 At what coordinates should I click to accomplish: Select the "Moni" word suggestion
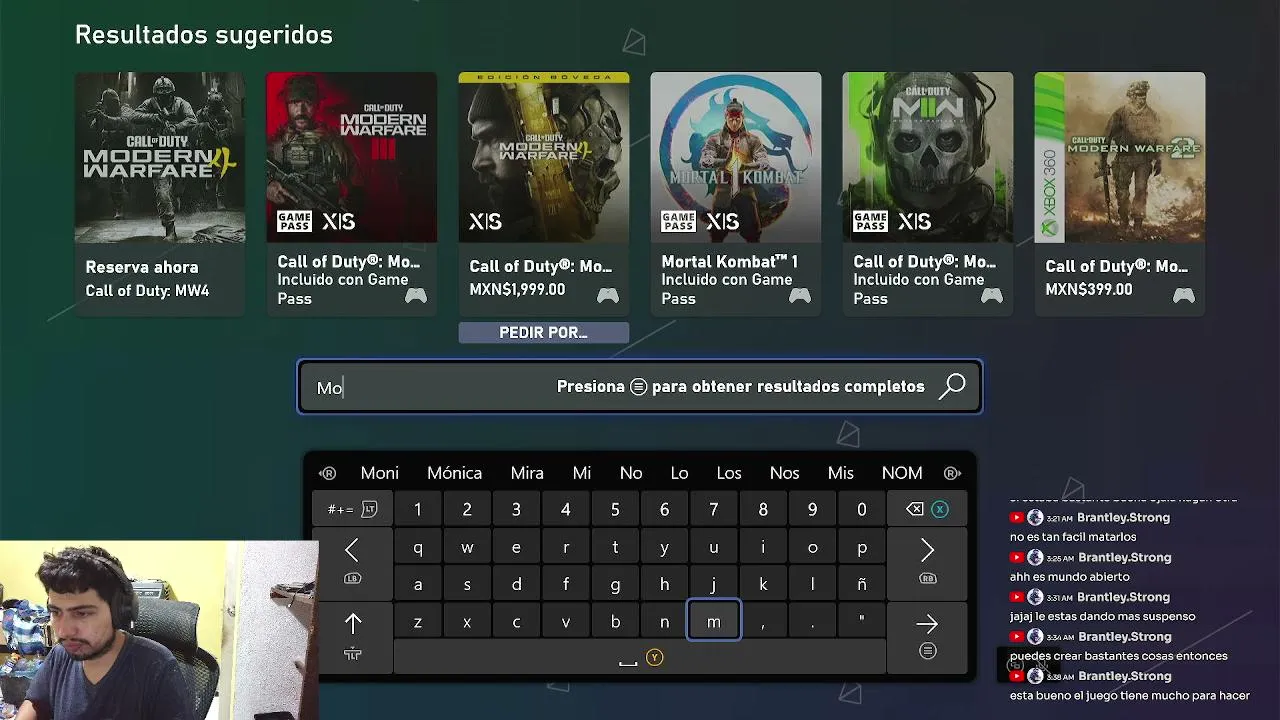tap(379, 473)
